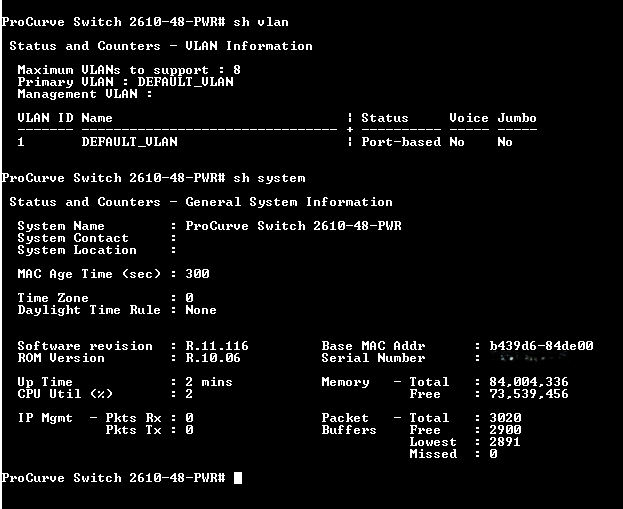The image size is (623, 509).
Task: Click the 'Packet' label of Packet Buffers
Action: point(345,418)
